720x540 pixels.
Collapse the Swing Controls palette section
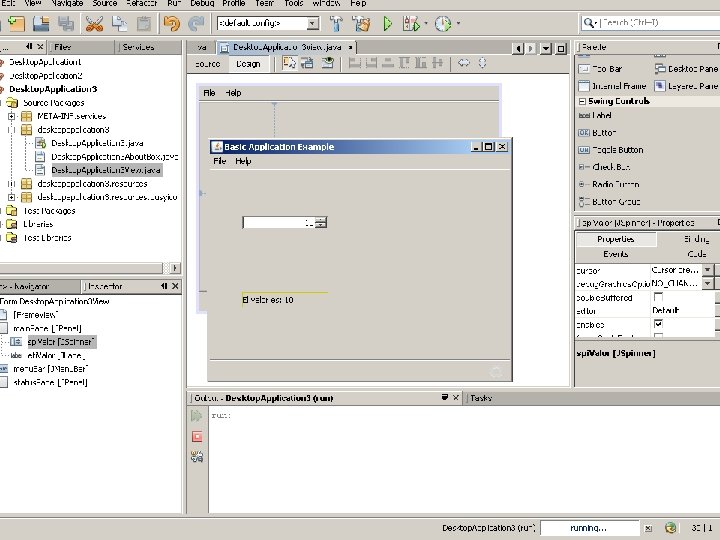(x=582, y=101)
